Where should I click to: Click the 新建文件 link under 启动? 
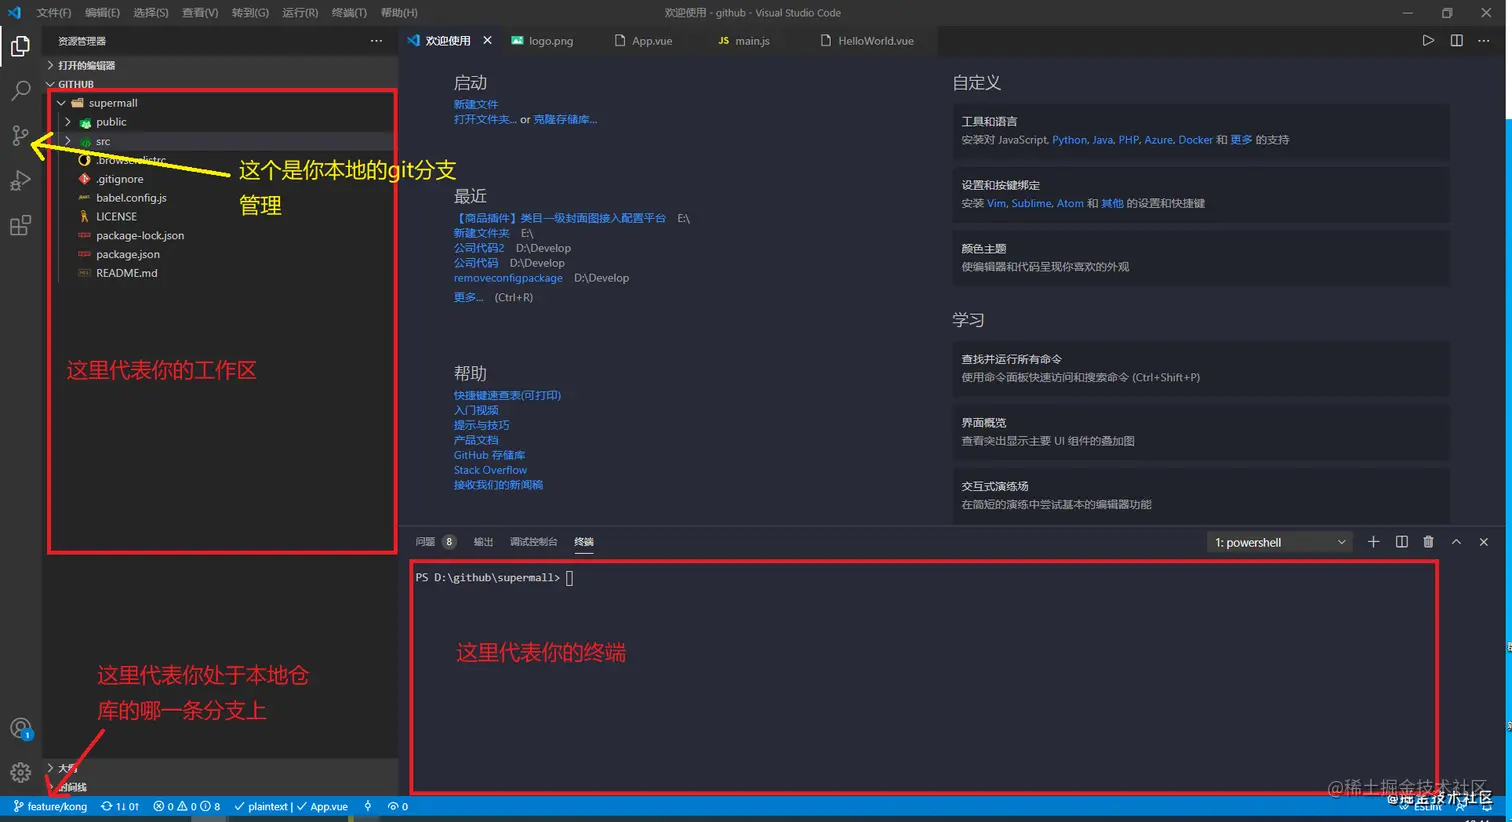476,104
